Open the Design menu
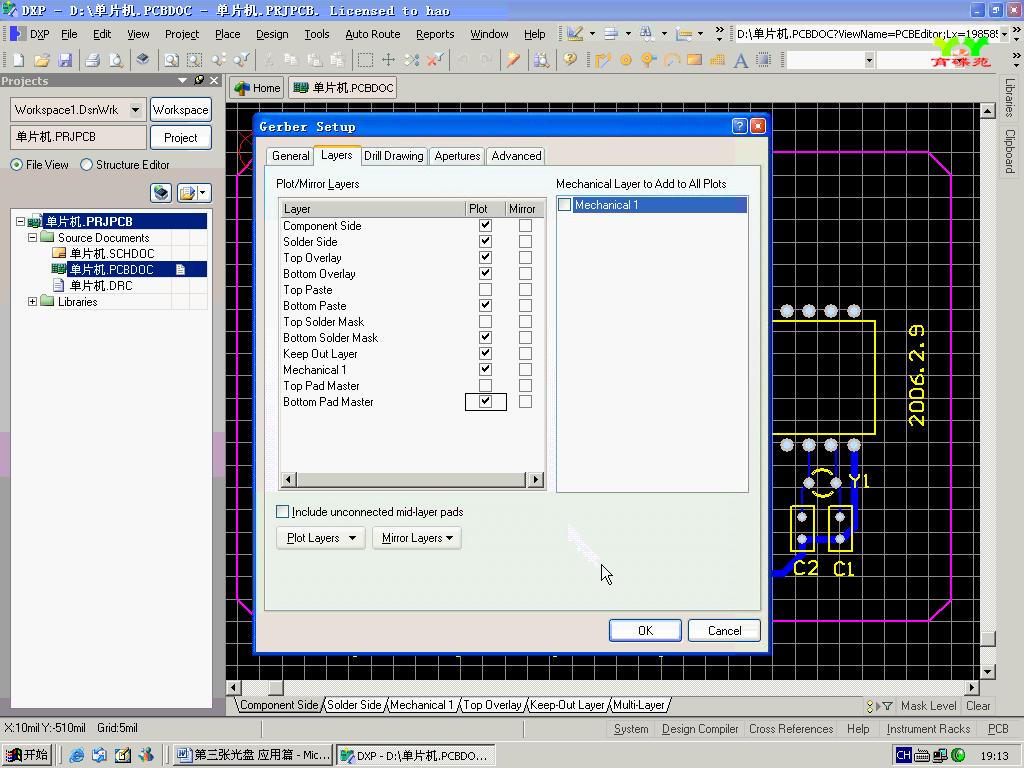 272,34
